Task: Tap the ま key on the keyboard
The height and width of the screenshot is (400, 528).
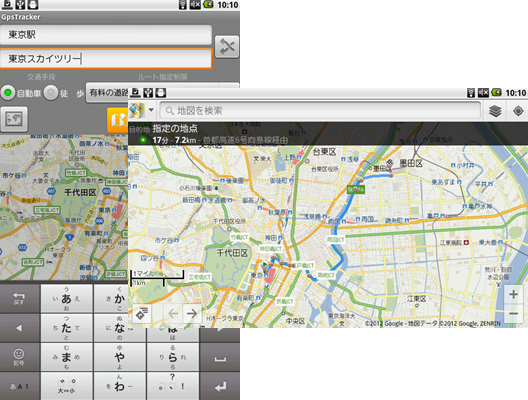Action: 66,357
